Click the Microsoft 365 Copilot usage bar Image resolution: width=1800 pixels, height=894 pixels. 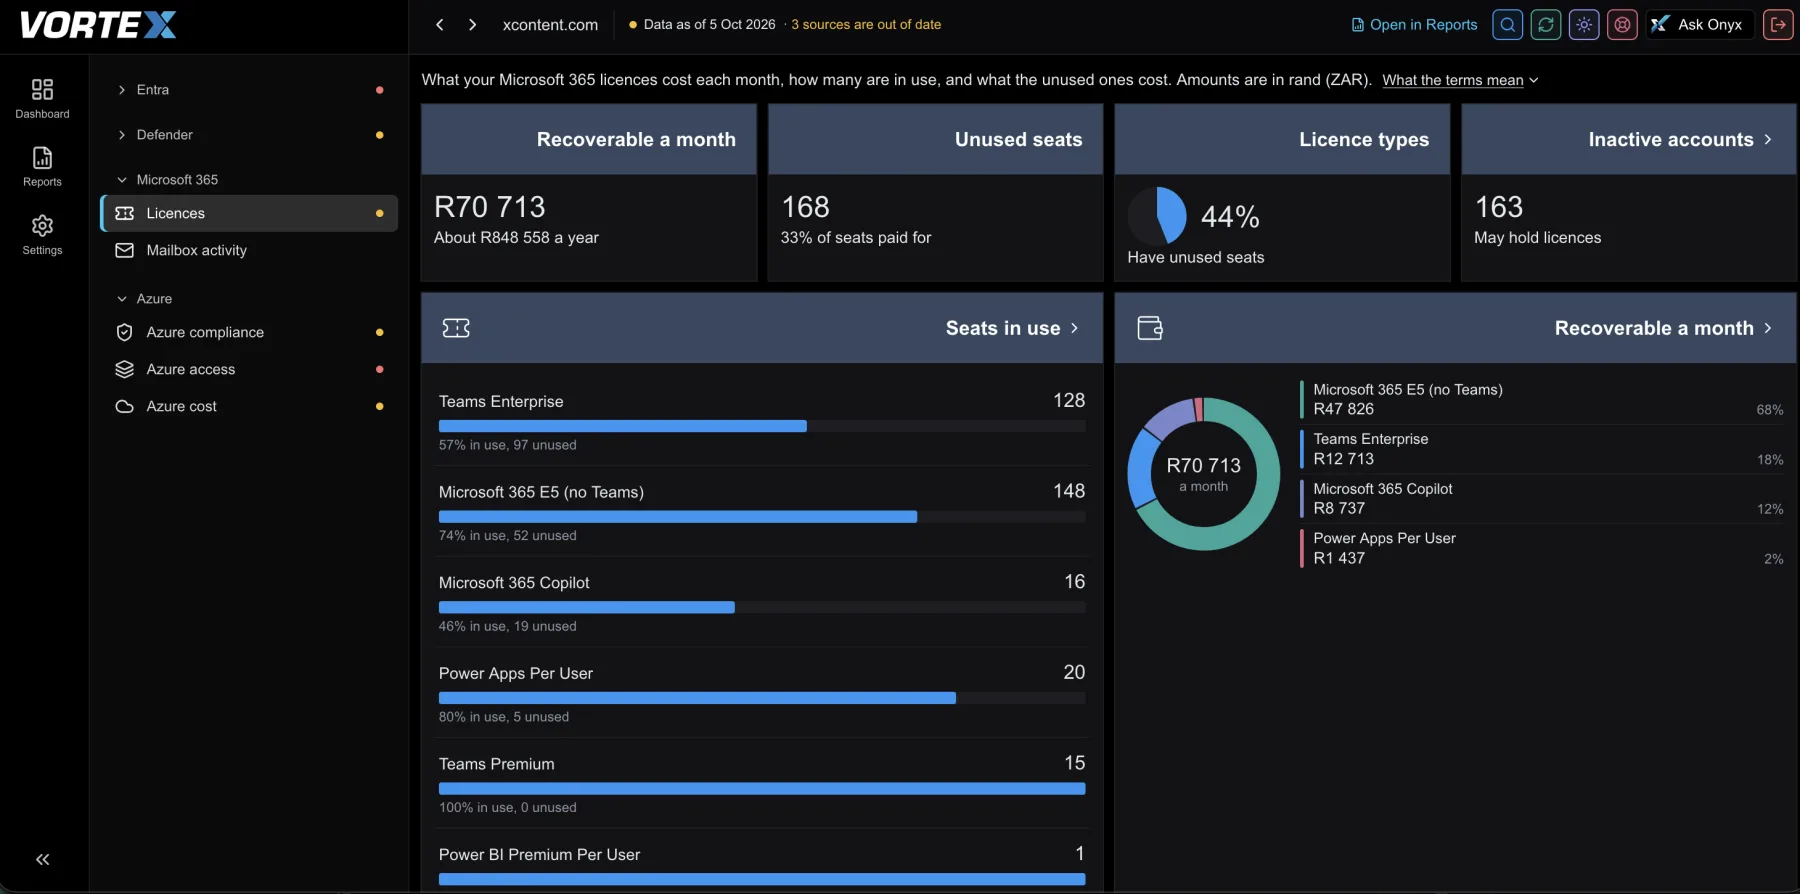[x=762, y=607]
